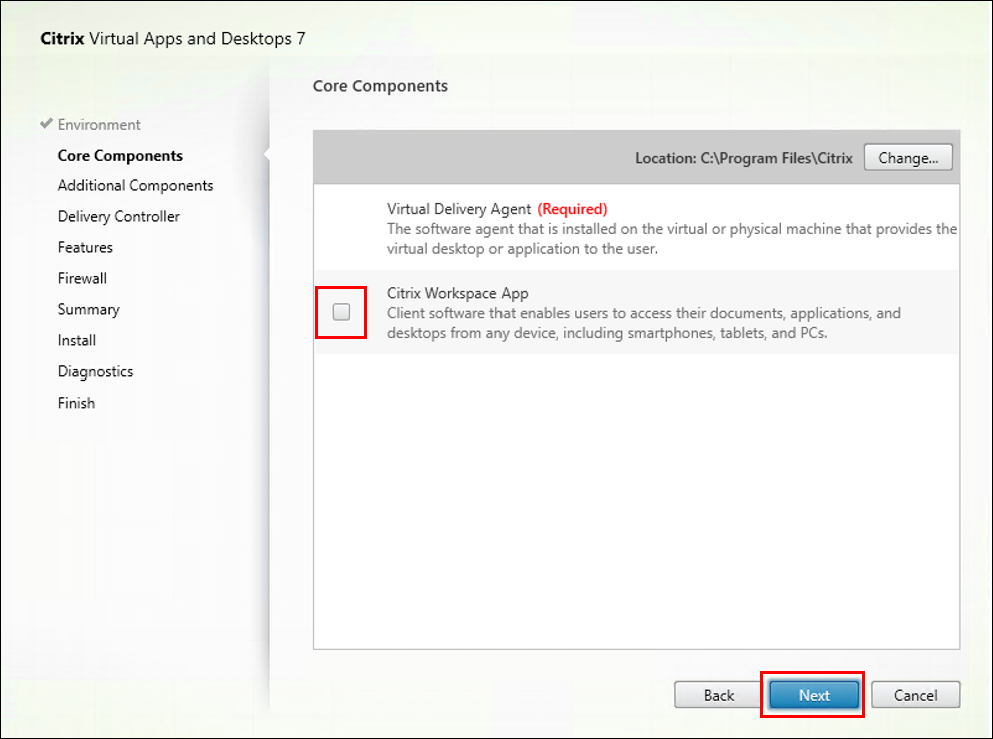The image size is (993, 739).
Task: Jump to the Delivery Controller step
Action: (119, 217)
